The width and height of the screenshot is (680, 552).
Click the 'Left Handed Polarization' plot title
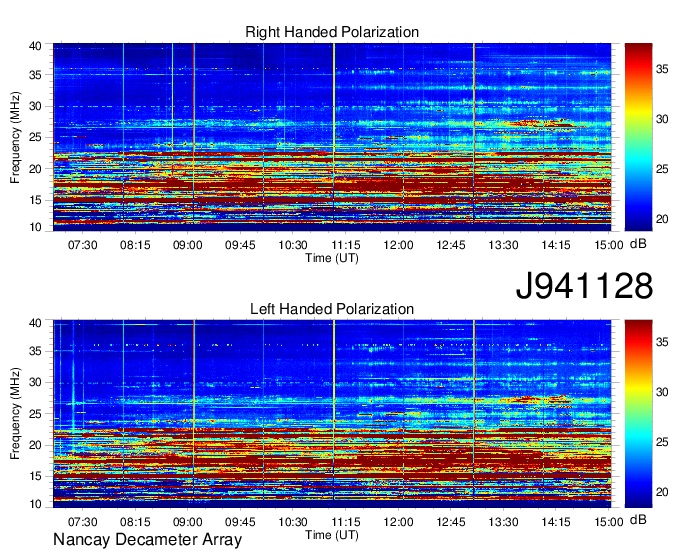point(332,309)
